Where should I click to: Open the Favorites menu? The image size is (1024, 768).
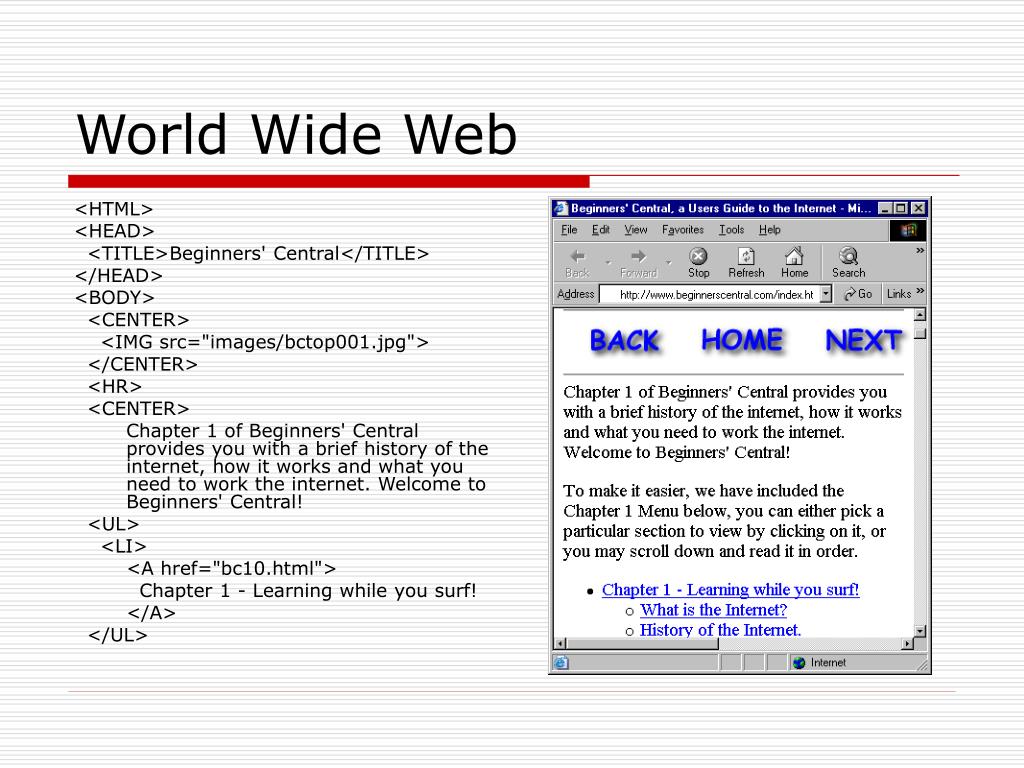pos(682,230)
